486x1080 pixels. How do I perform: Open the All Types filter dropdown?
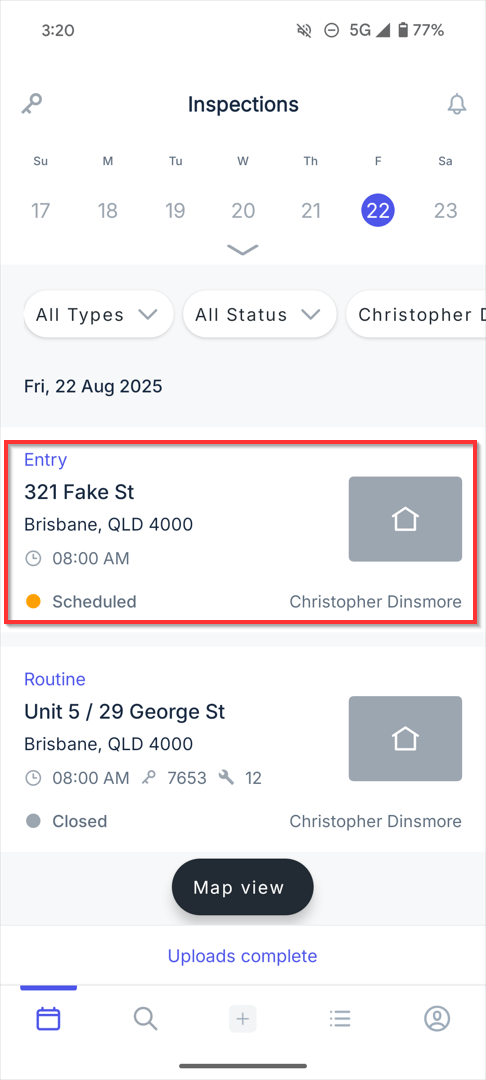(98, 315)
